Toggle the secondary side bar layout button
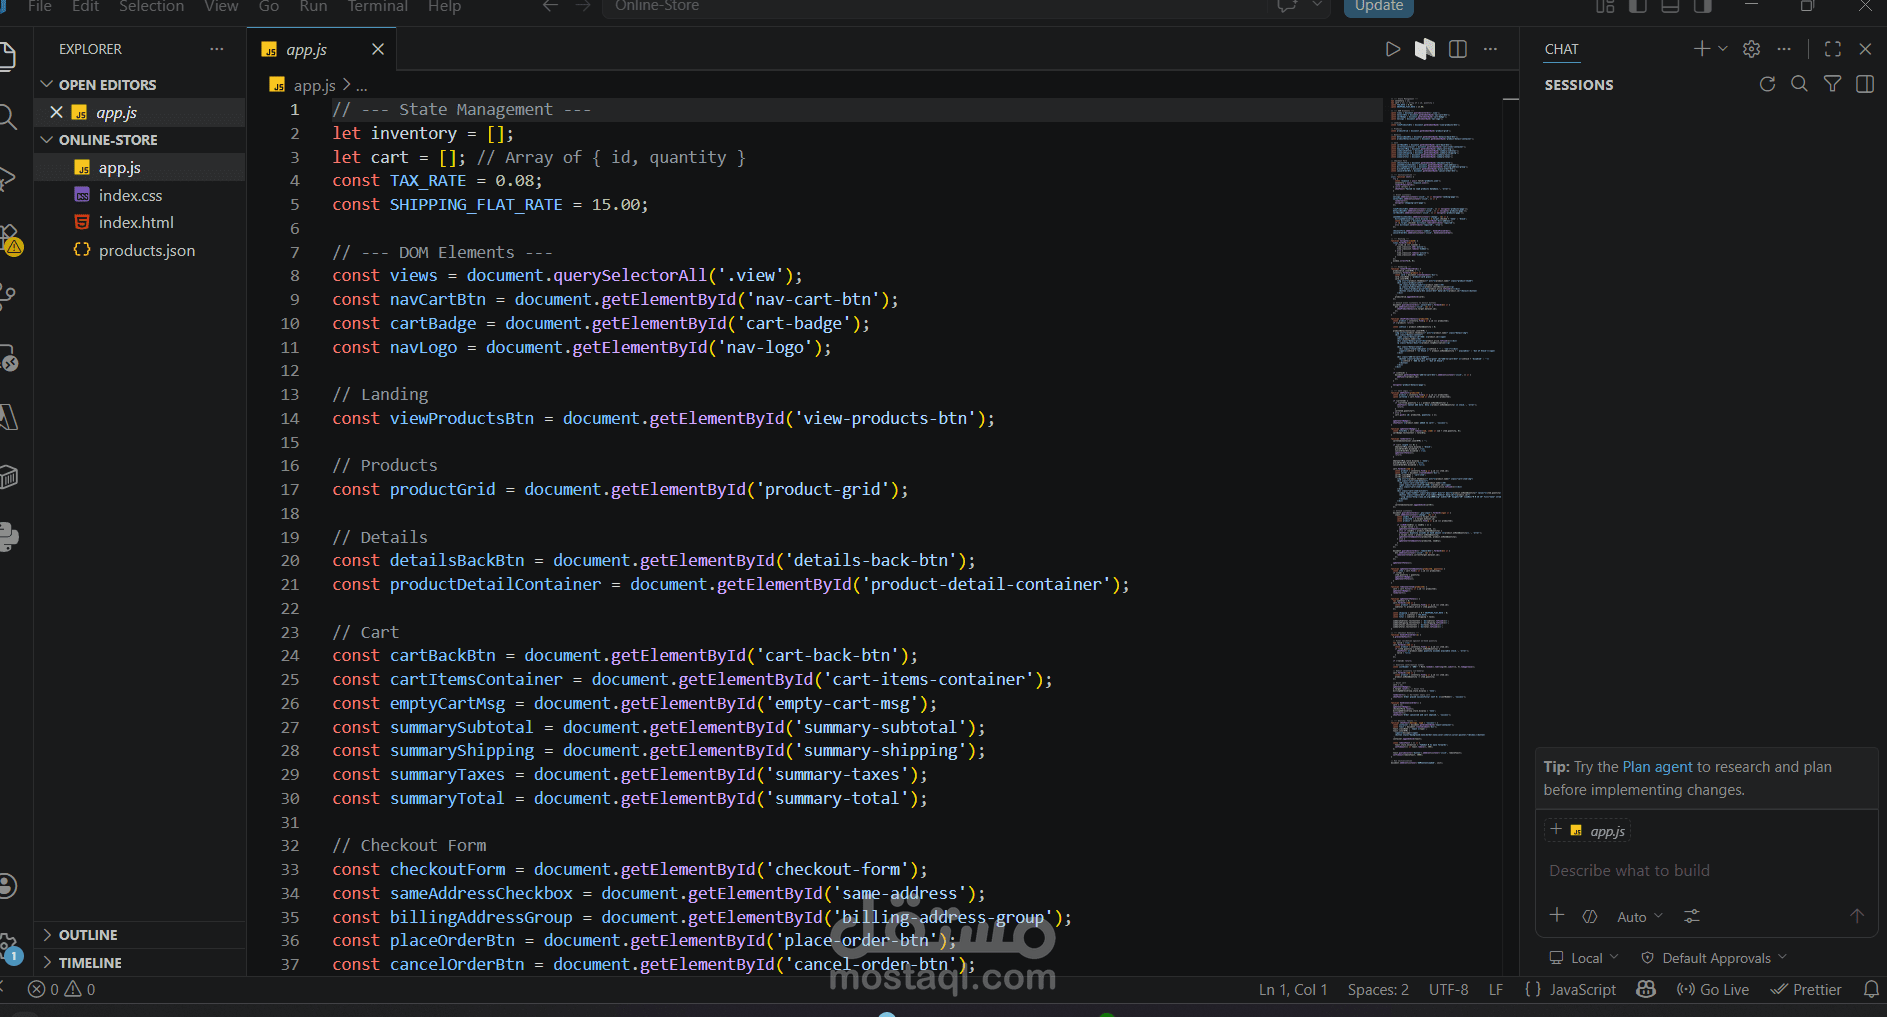The image size is (1887, 1017). pyautogui.click(x=1702, y=6)
